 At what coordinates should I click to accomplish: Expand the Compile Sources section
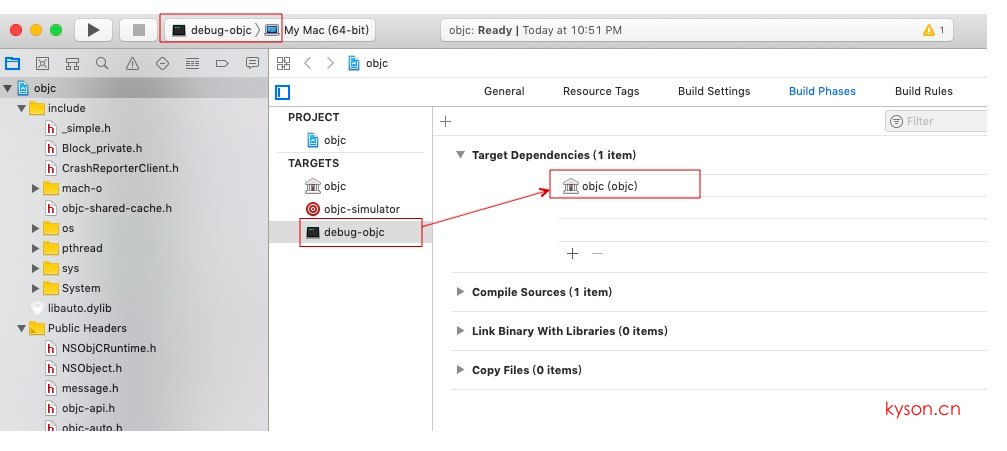point(460,292)
